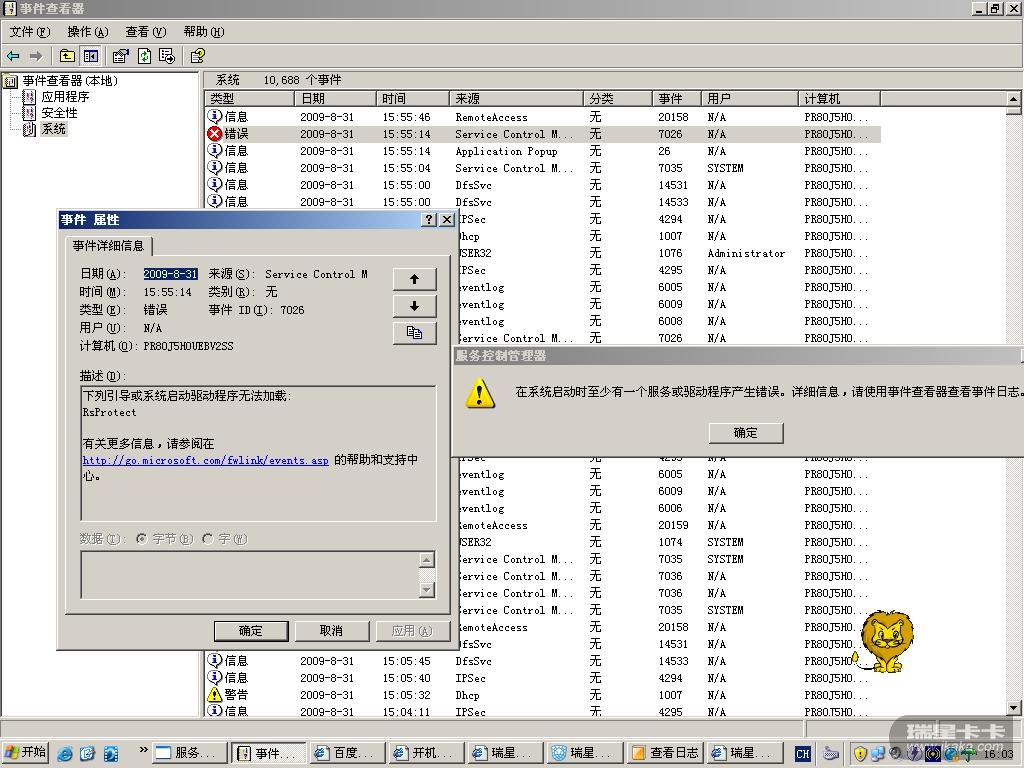
Task: Click the 开始 Start button on taskbar
Action: click(26, 753)
